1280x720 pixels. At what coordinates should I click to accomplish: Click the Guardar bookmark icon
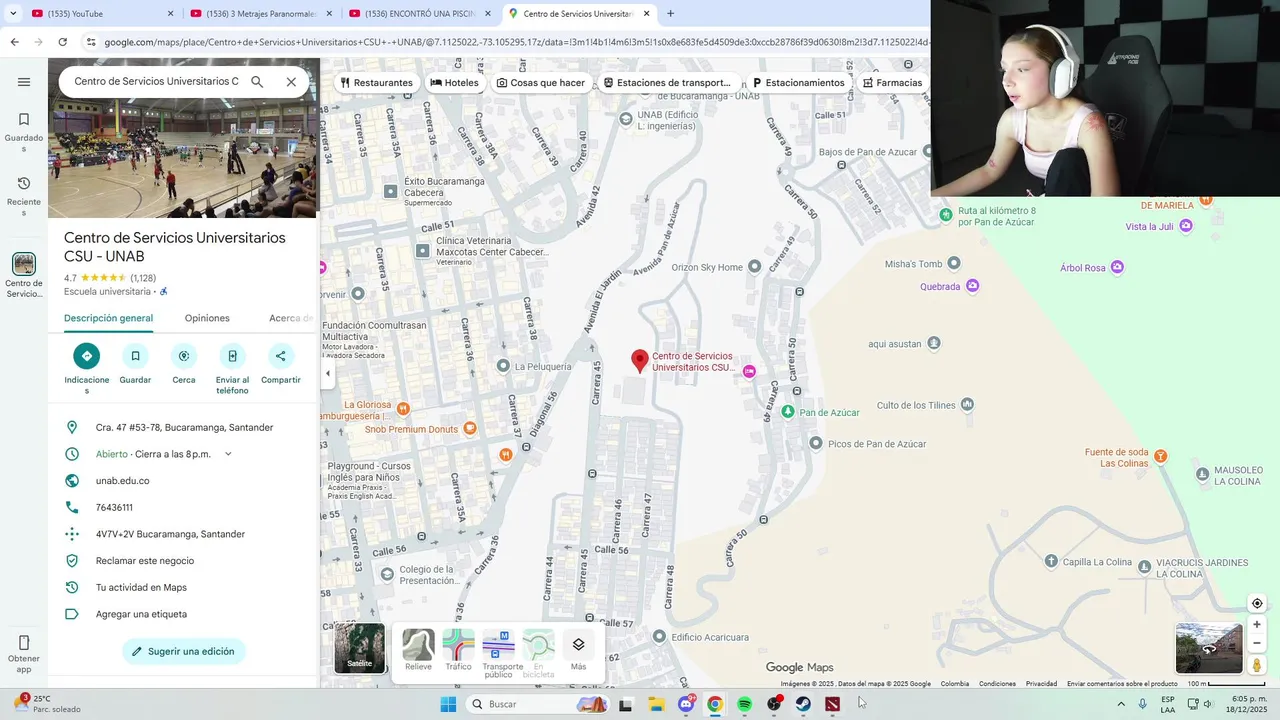pyautogui.click(x=135, y=355)
